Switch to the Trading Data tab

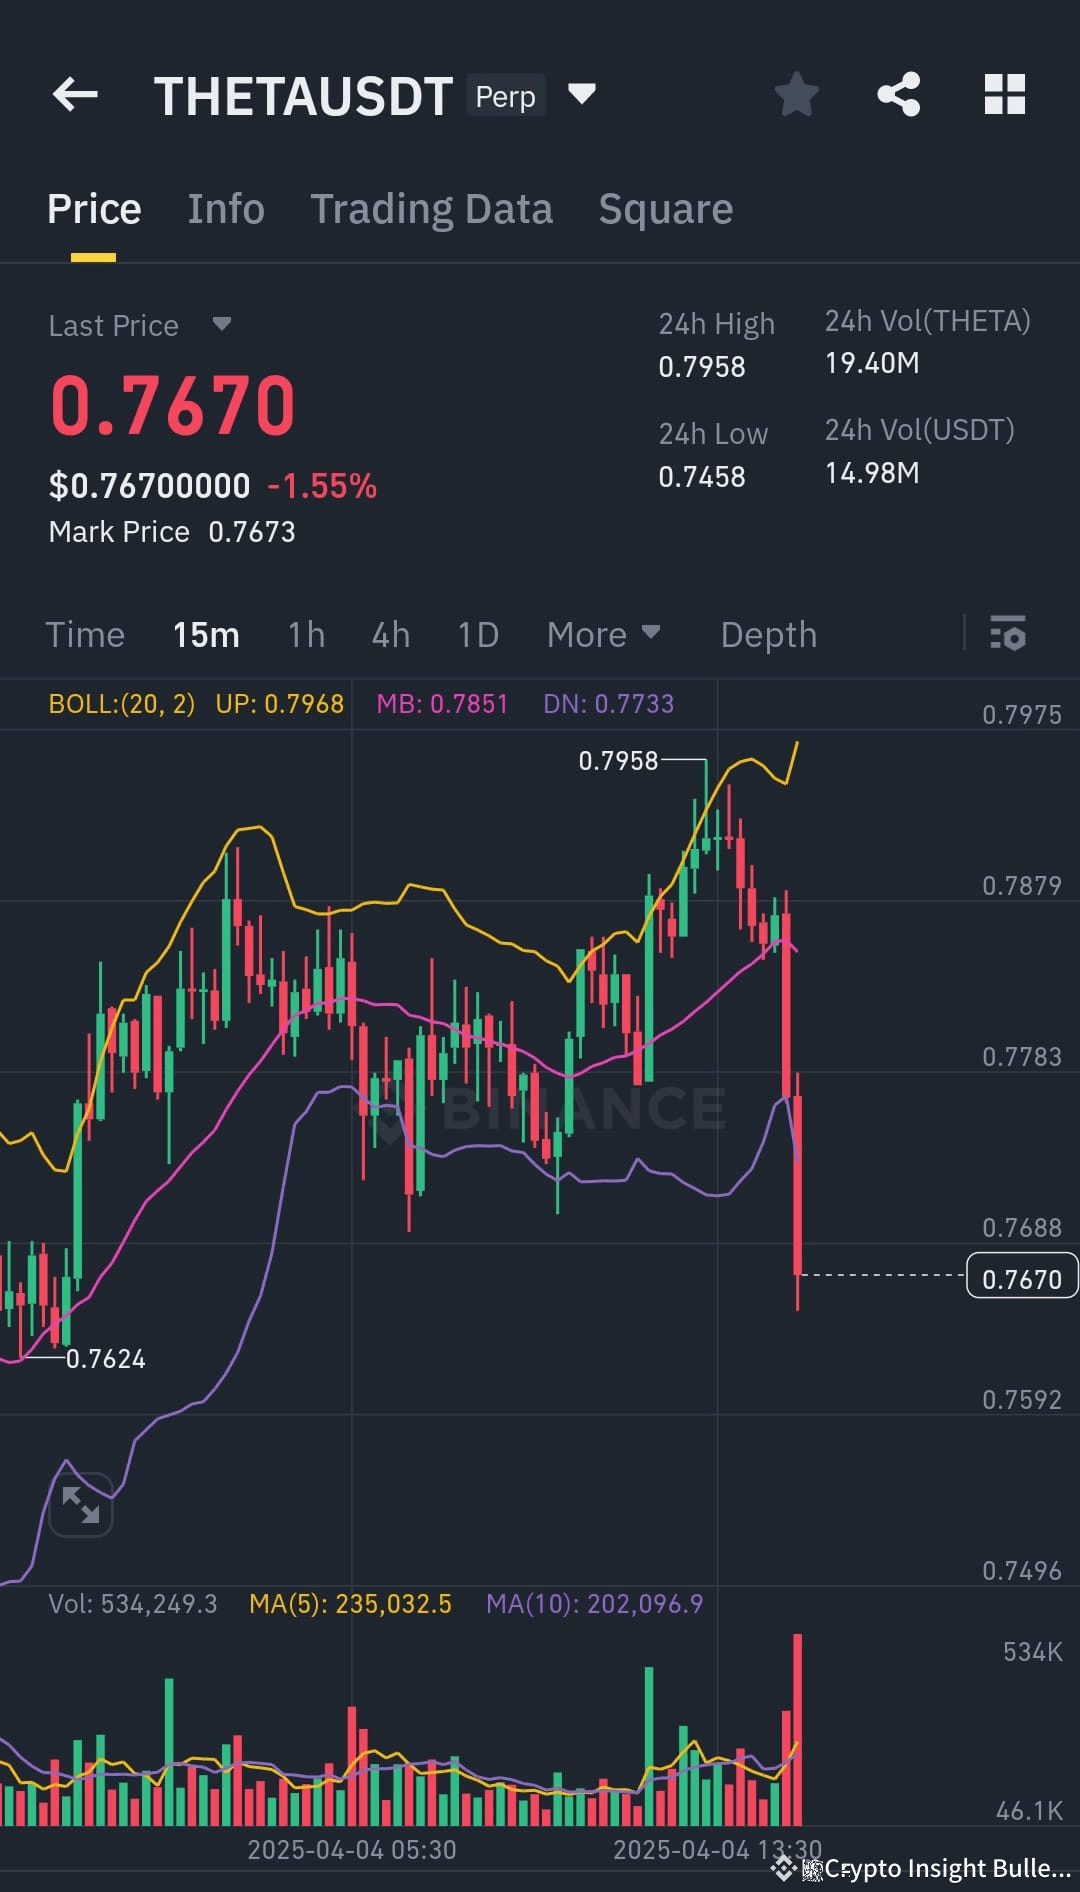point(432,209)
